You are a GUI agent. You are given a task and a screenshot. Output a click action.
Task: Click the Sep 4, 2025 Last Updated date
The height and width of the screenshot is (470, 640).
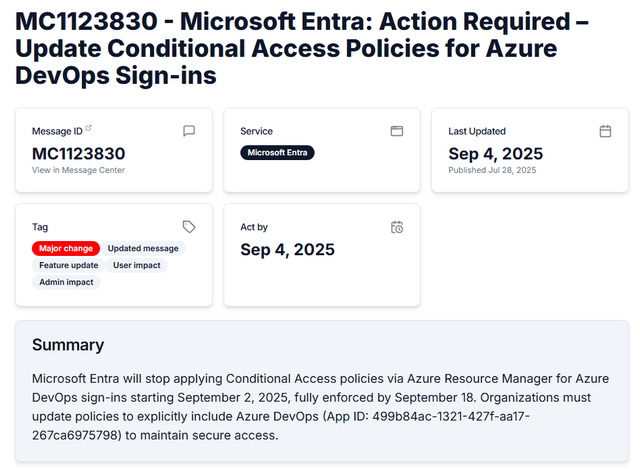click(x=495, y=153)
